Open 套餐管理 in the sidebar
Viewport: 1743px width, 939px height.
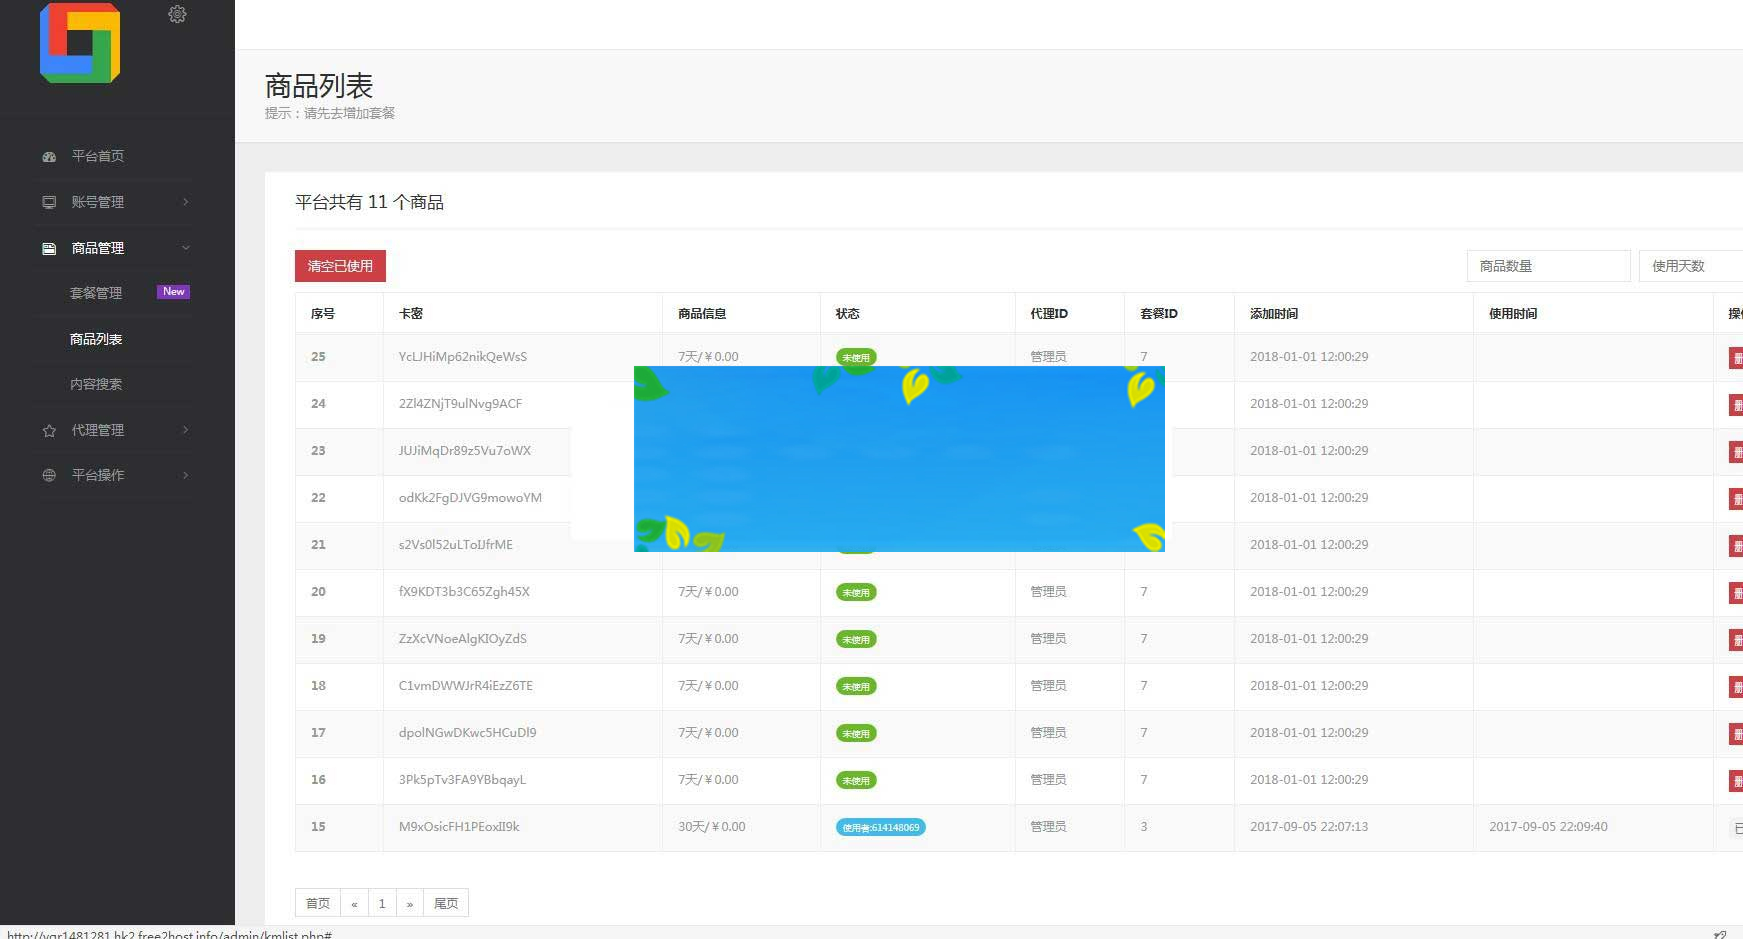pos(96,293)
